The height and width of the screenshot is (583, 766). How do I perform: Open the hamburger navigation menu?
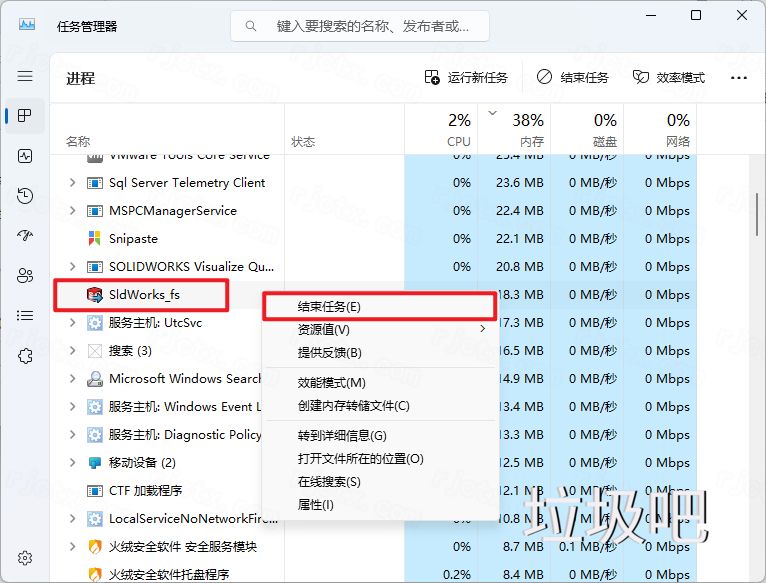(25, 76)
